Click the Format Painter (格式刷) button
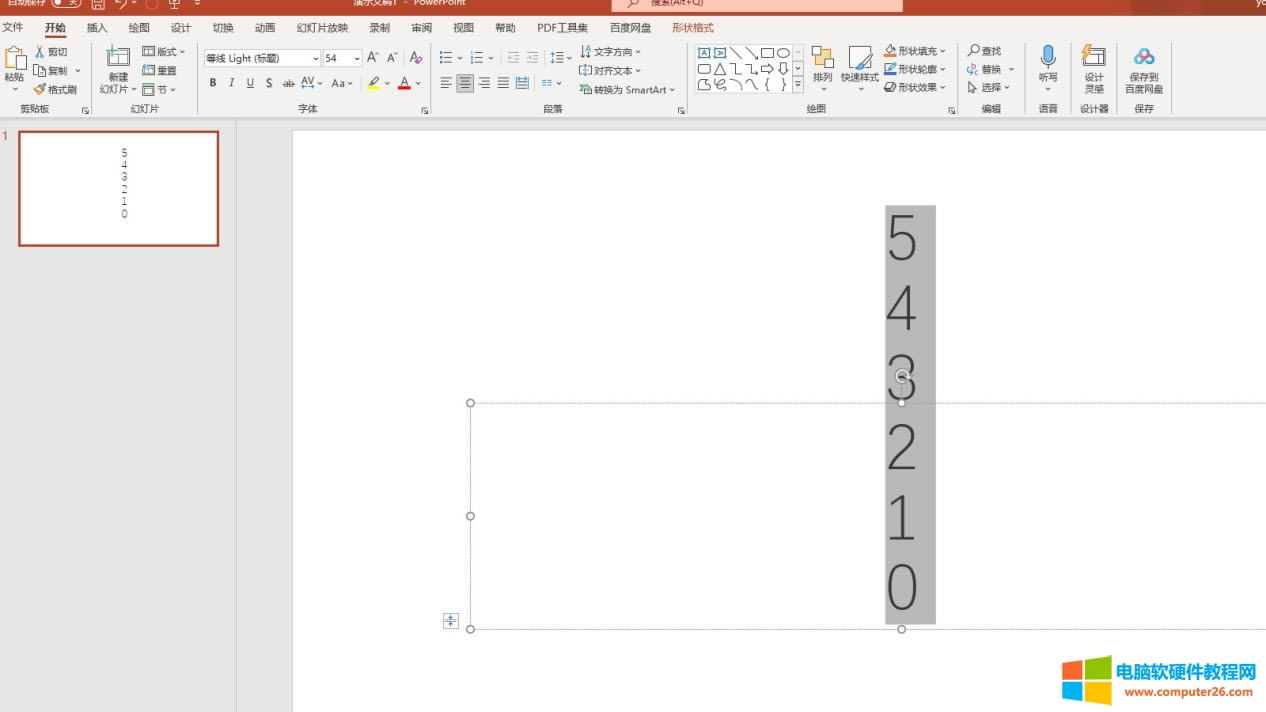The width and height of the screenshot is (1266, 712). point(54,89)
